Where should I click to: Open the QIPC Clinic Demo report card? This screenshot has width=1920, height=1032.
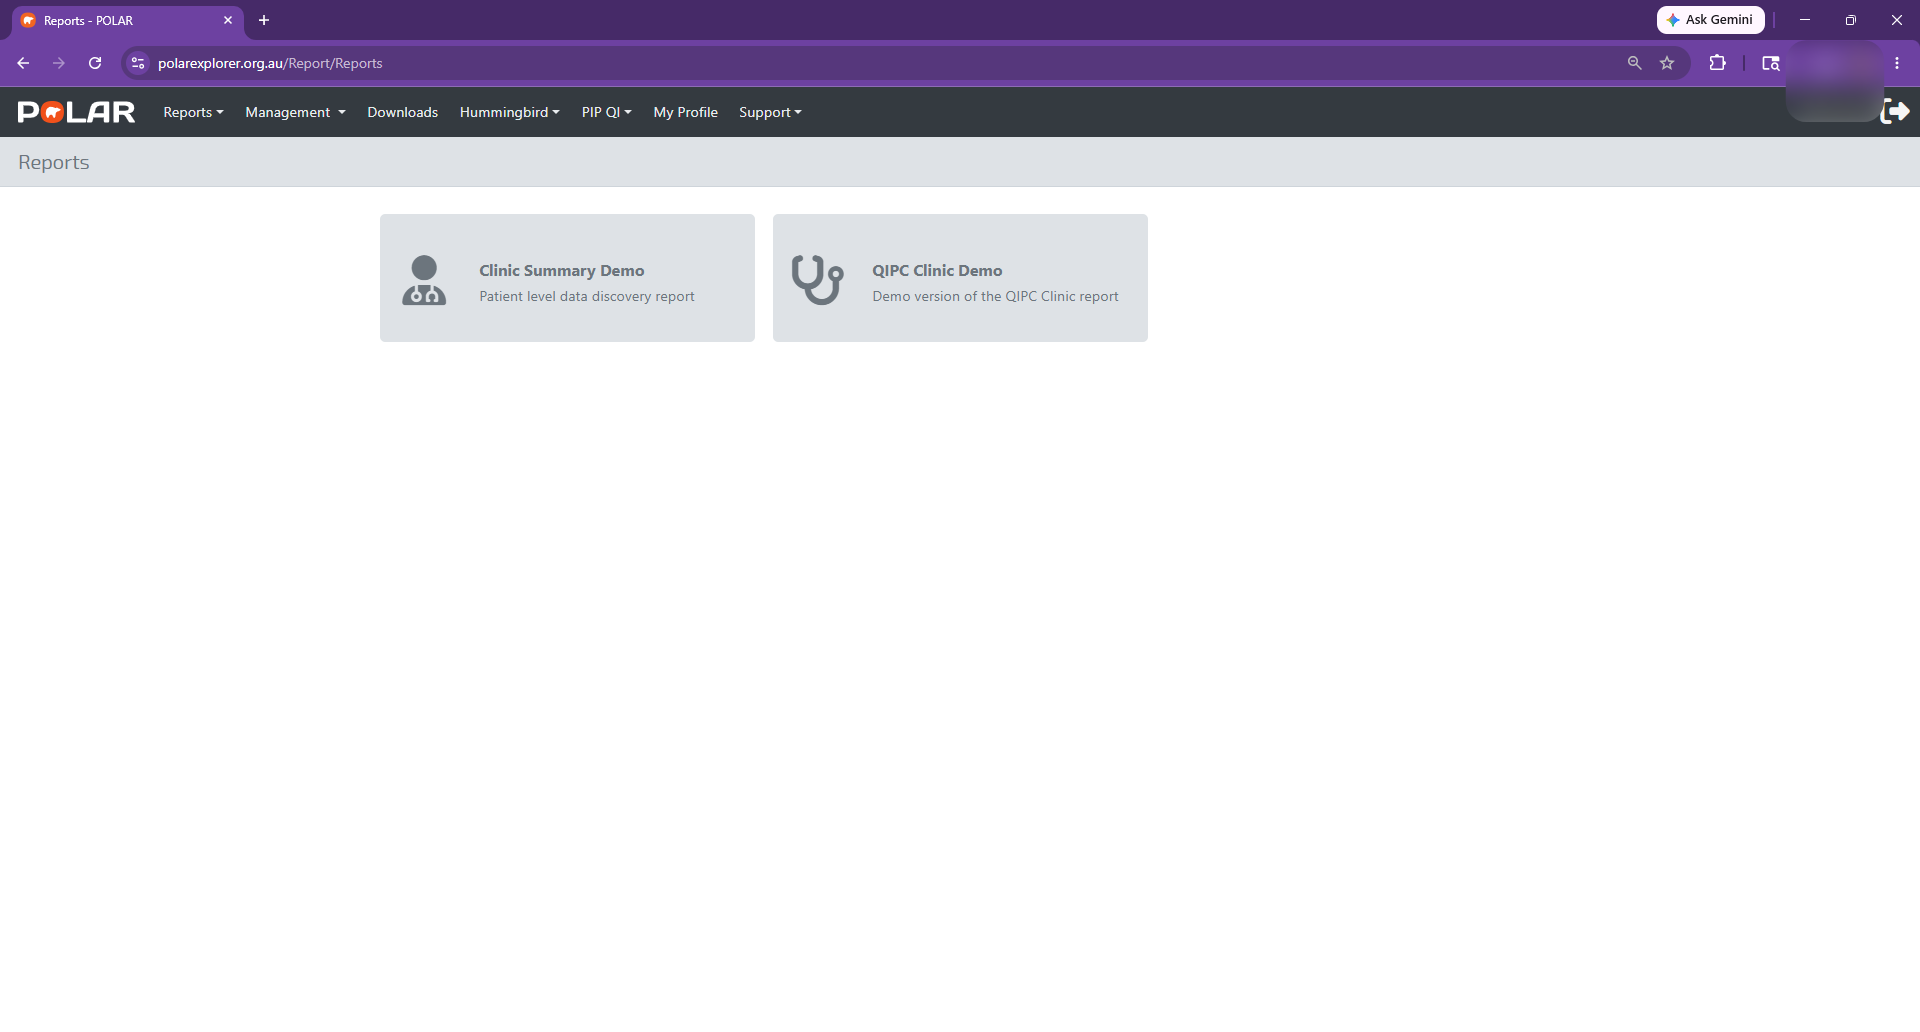tap(960, 278)
